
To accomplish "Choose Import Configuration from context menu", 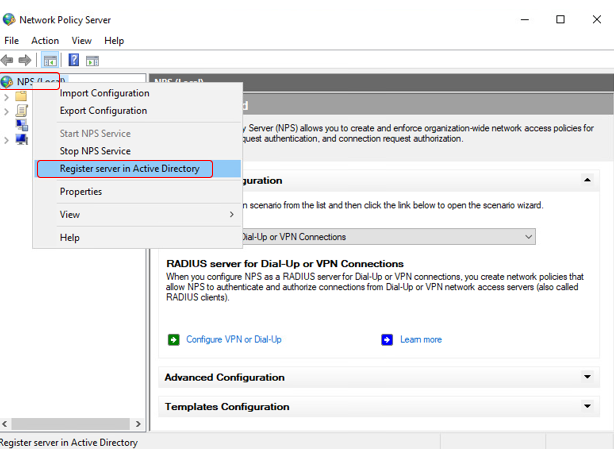I will pyautogui.click(x=137, y=93).
